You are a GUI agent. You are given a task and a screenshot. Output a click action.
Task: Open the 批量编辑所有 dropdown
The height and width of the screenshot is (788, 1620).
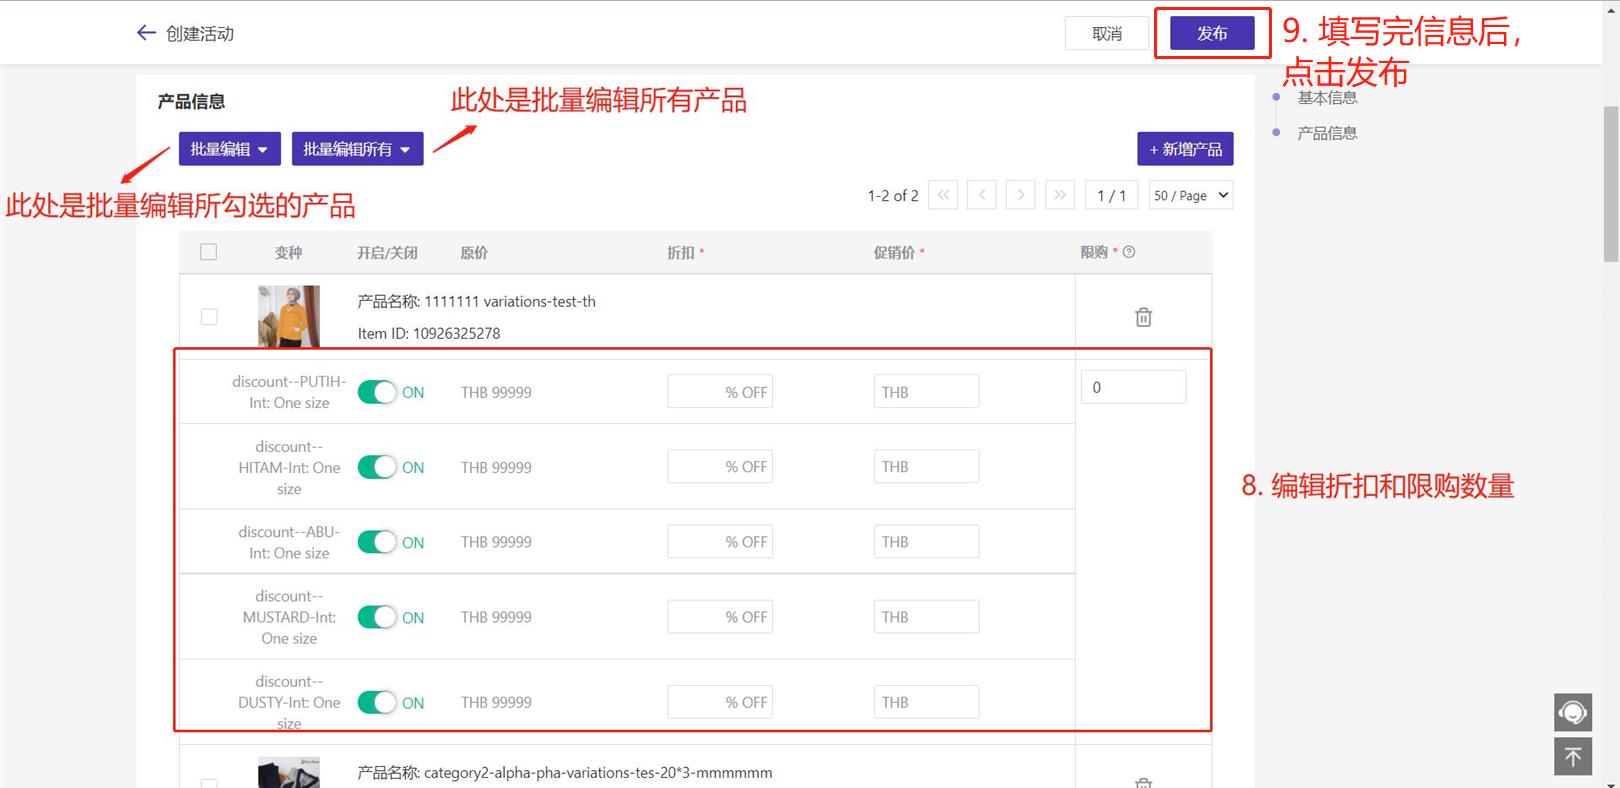tap(357, 149)
